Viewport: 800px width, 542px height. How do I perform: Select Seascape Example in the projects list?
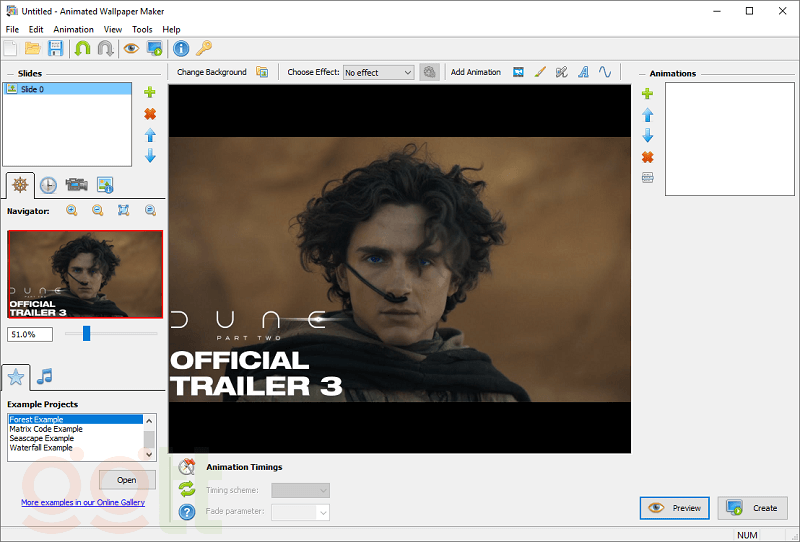[x=42, y=438]
